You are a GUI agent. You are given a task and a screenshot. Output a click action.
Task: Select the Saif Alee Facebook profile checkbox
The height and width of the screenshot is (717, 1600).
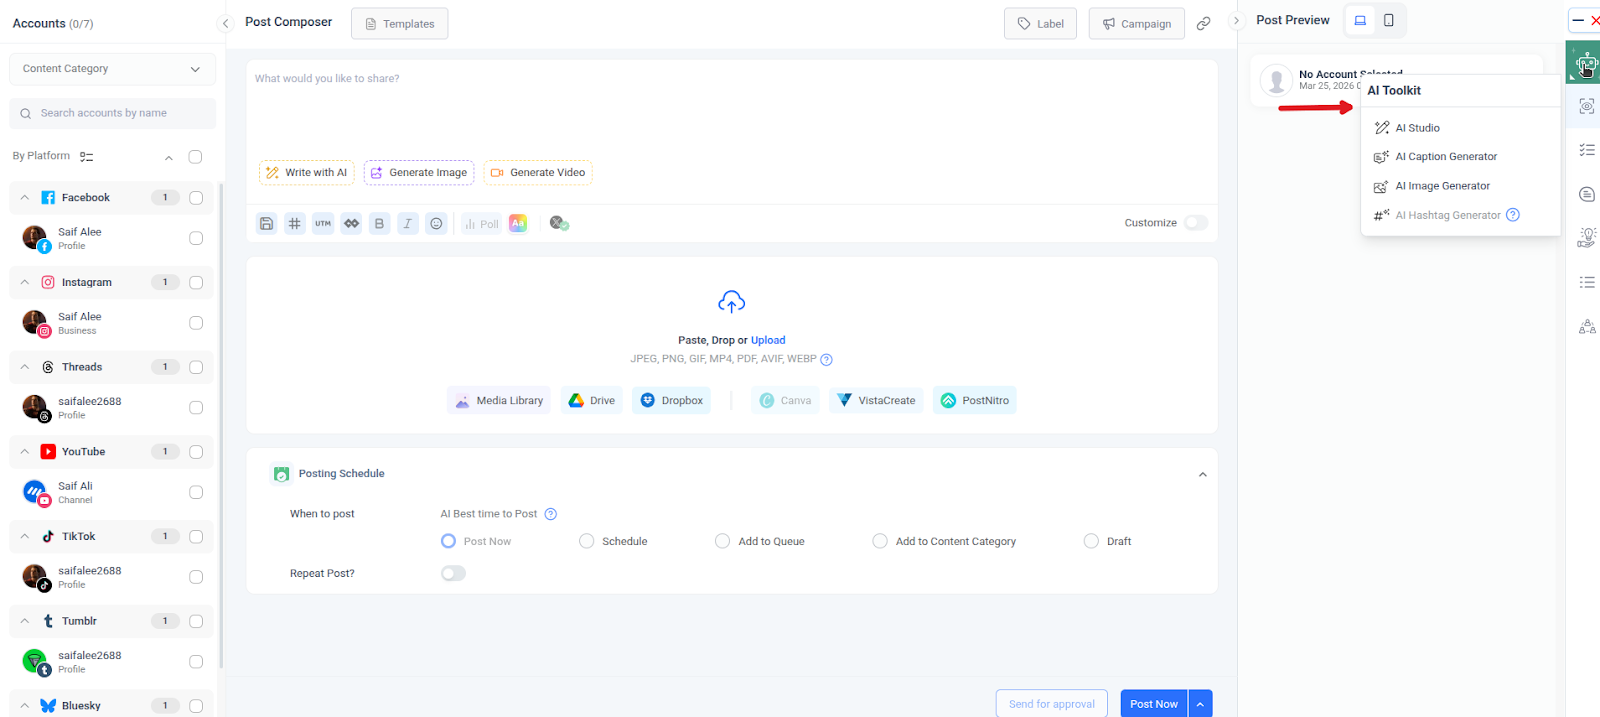tap(196, 238)
